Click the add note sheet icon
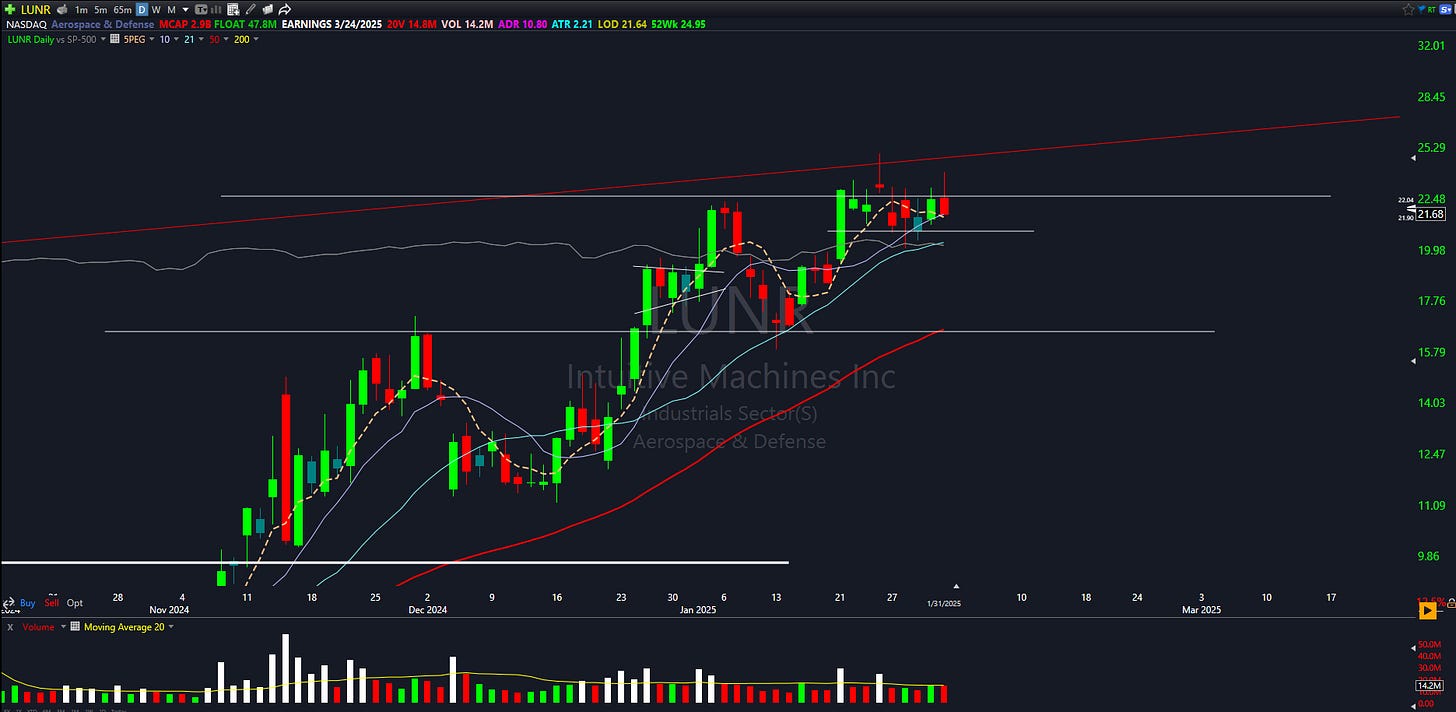1456x712 pixels. pyautogui.click(x=233, y=9)
